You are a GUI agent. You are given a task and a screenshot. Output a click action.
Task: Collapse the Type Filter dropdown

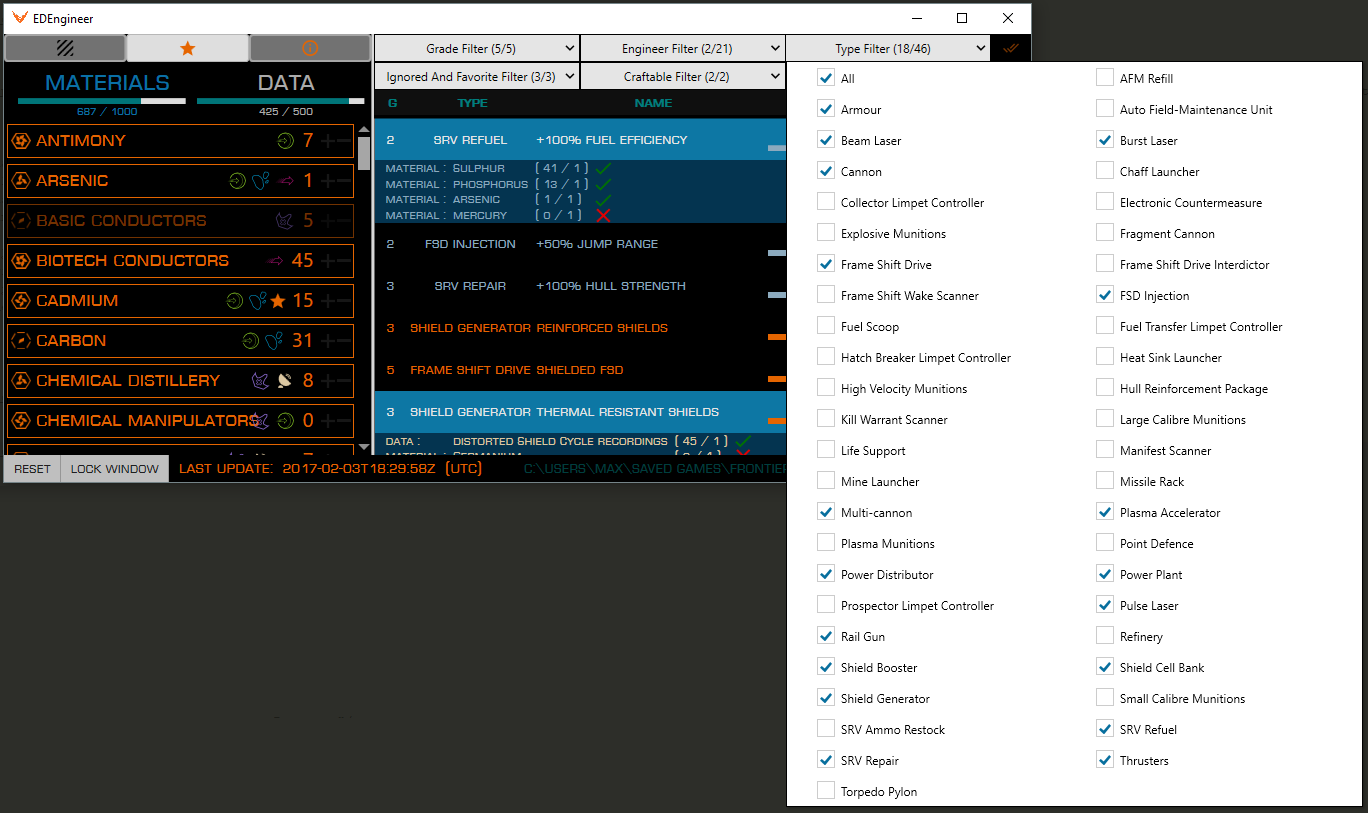click(888, 48)
